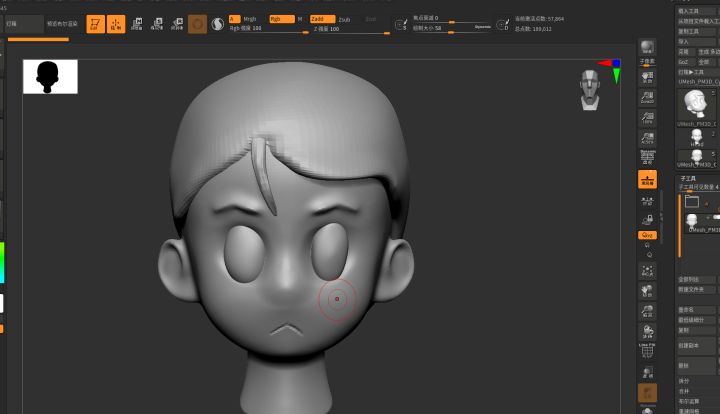Select the UMesh_PM3D head tool thumbnail

(x=697, y=104)
